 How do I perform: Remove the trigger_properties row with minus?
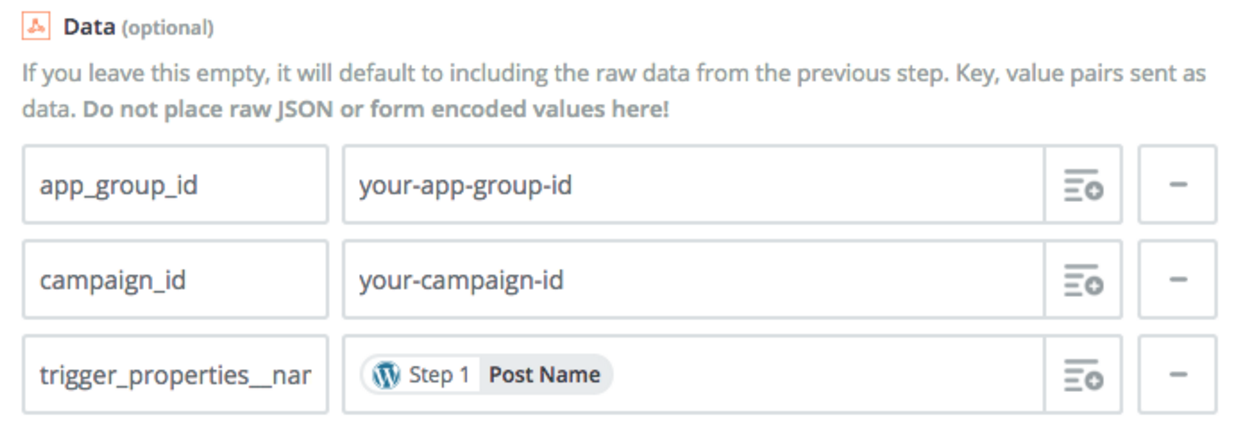tap(1178, 375)
